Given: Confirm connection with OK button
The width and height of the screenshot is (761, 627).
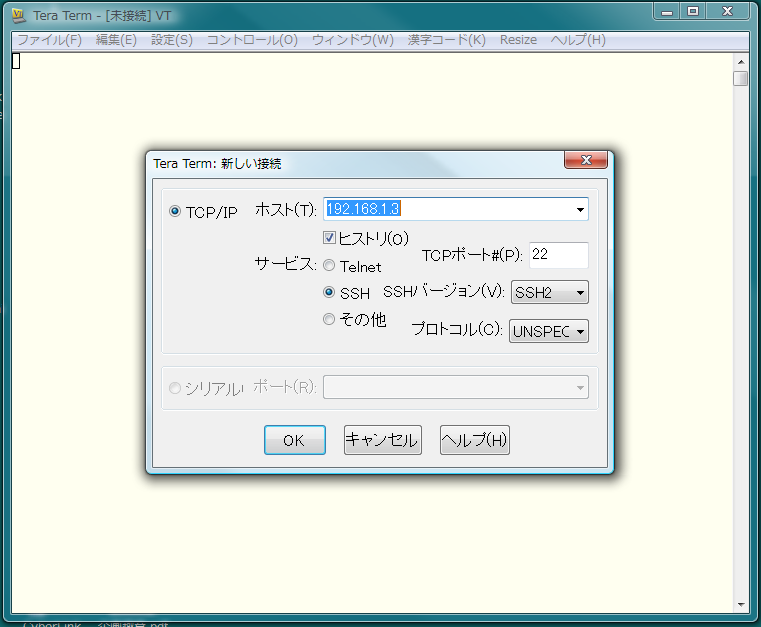Looking at the screenshot, I should [295, 440].
